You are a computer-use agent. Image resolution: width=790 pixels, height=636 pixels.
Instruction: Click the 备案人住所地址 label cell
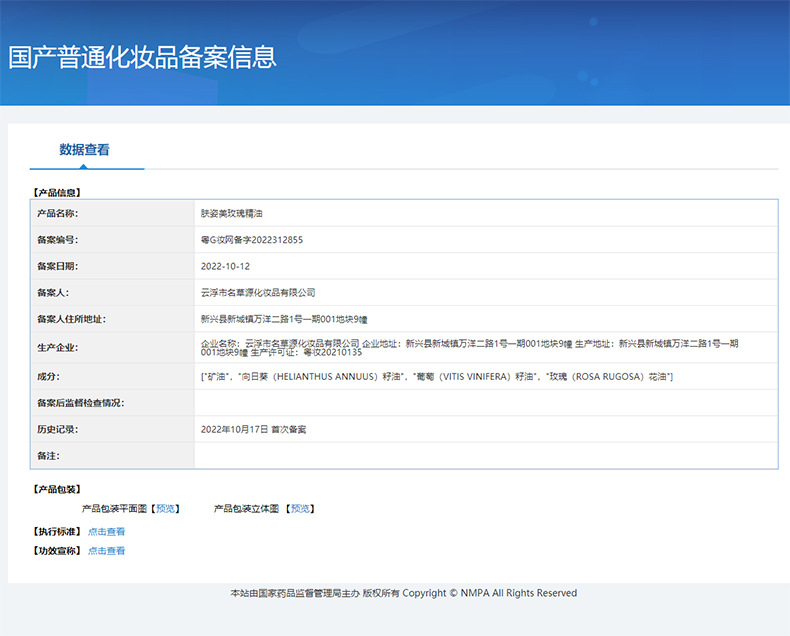[x=113, y=319]
